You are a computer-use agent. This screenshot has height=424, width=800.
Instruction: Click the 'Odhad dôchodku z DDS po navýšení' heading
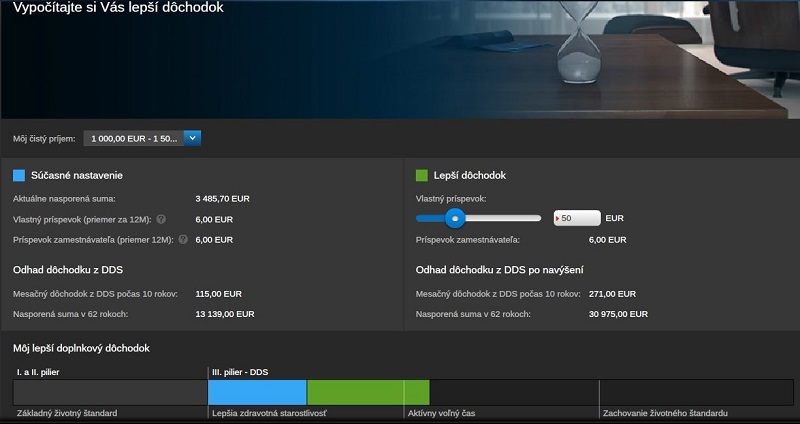[x=499, y=270]
